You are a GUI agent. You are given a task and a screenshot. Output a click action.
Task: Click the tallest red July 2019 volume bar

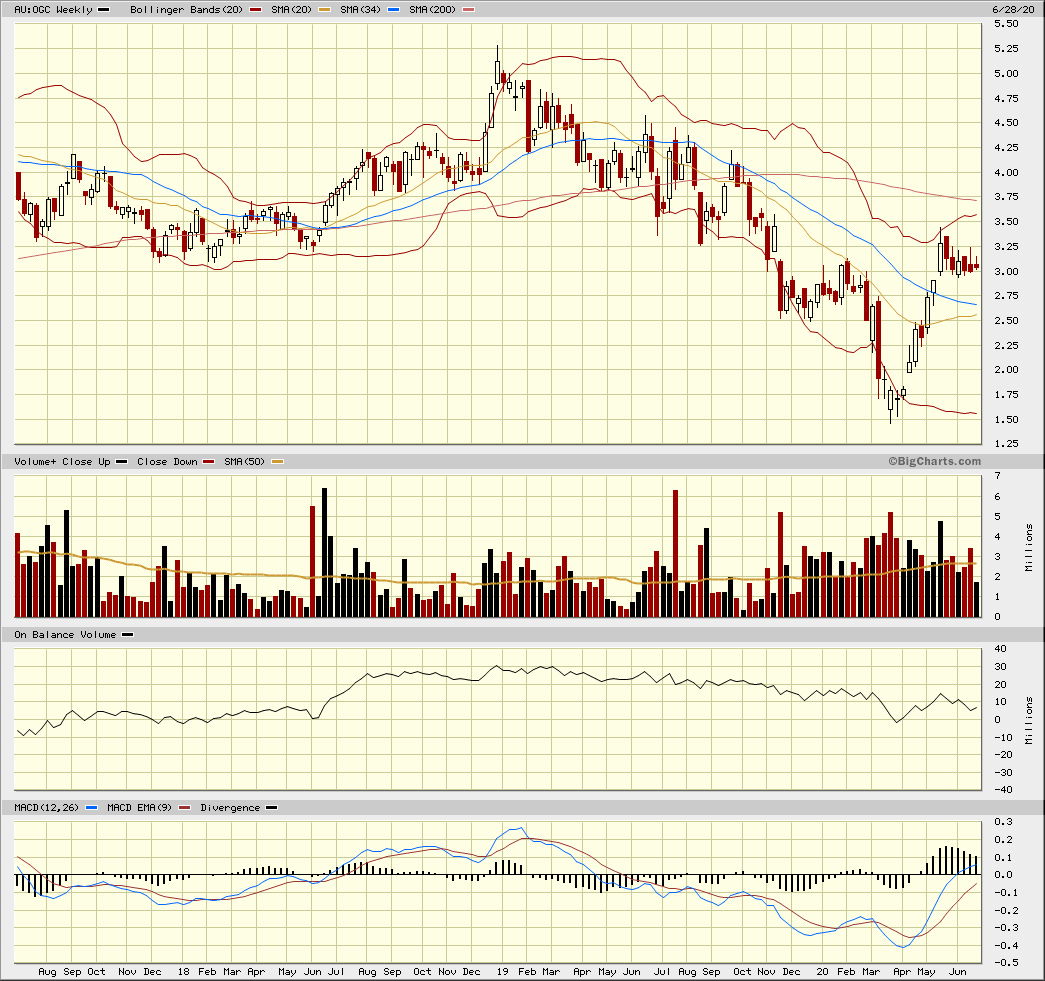click(x=675, y=554)
